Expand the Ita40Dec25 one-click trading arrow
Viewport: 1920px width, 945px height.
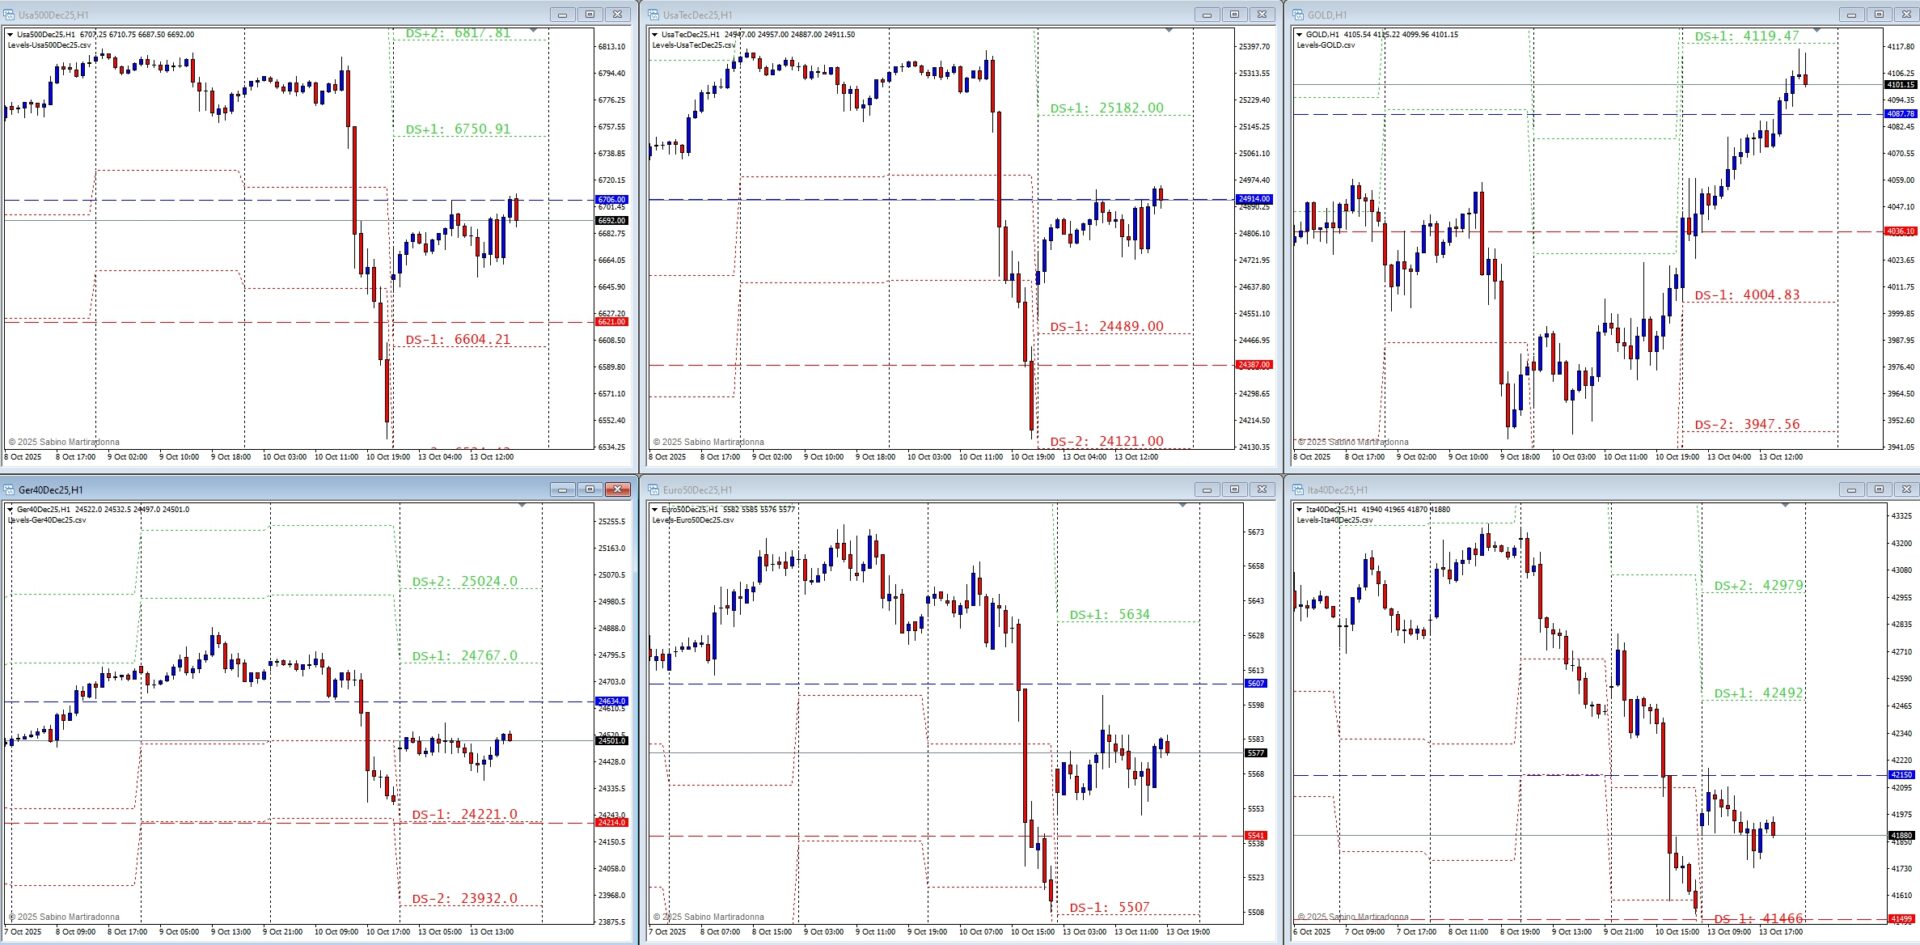(1299, 510)
